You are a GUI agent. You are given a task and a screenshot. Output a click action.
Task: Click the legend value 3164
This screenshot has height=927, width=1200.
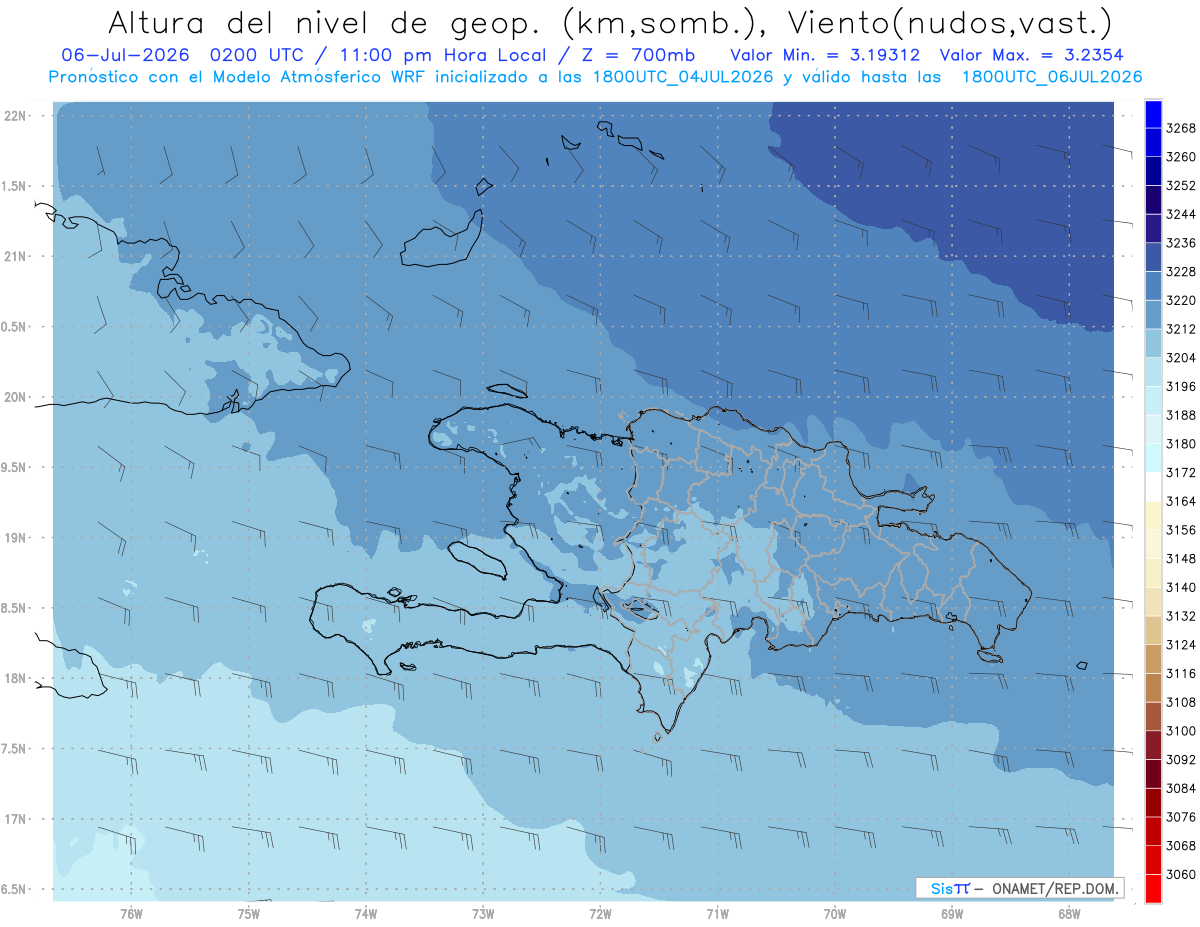1181,501
